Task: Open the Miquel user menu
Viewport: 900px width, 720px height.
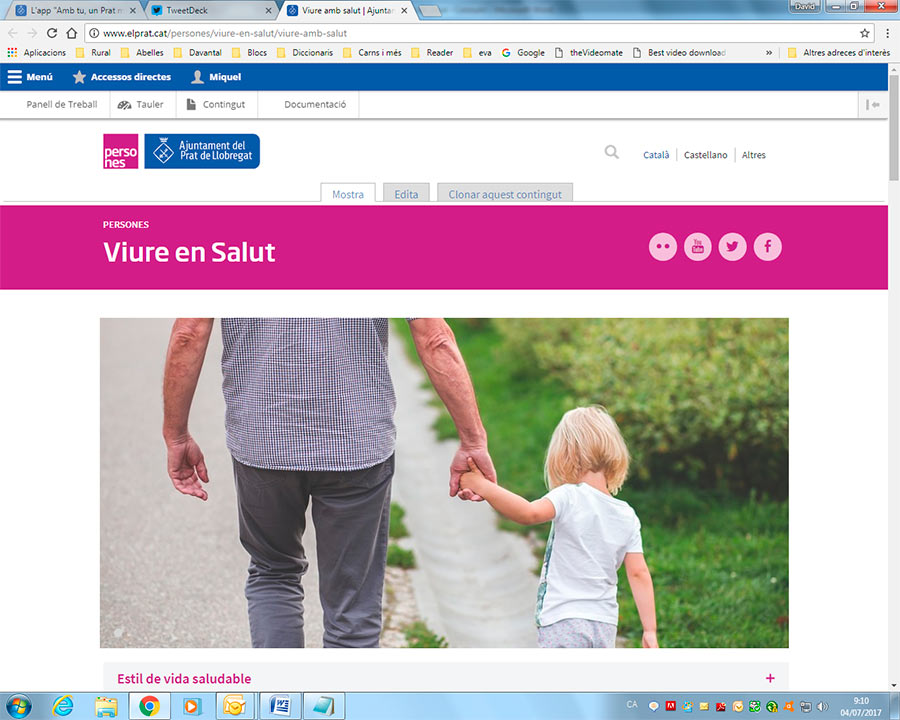Action: [x=215, y=77]
